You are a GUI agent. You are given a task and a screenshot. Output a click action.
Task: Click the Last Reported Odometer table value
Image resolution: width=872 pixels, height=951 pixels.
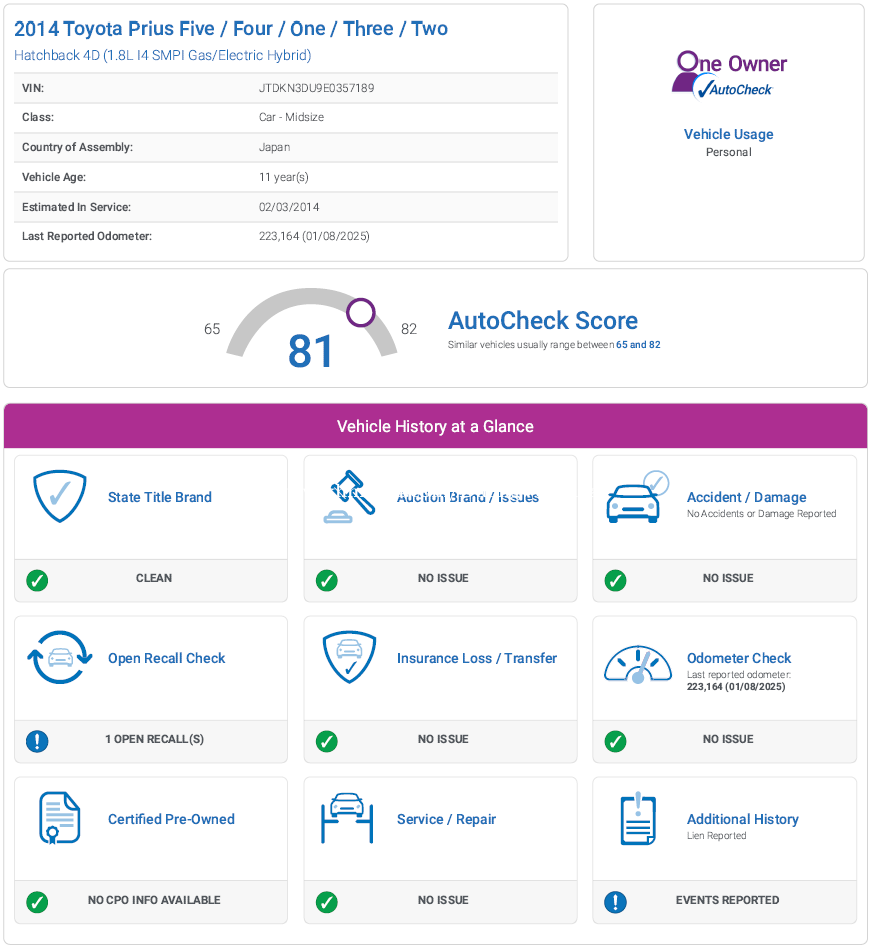pyautogui.click(x=314, y=236)
